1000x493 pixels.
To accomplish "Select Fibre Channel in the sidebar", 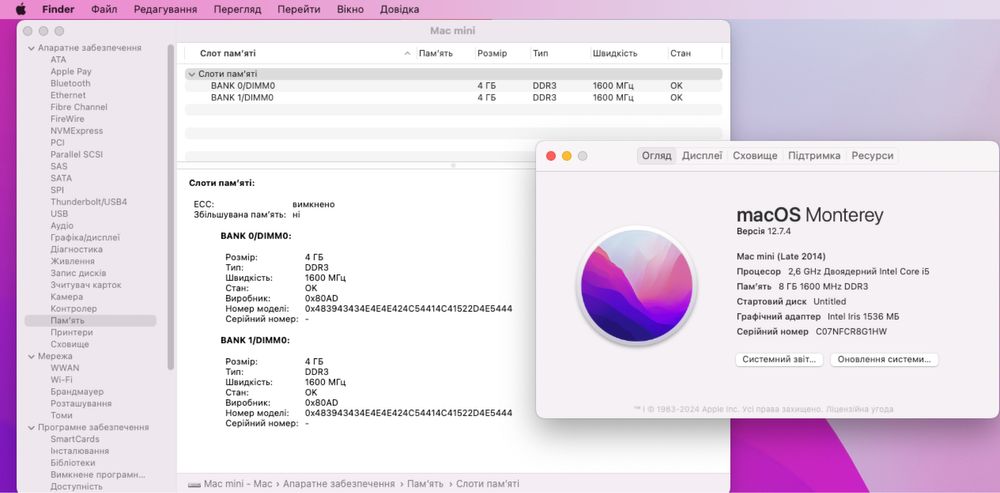I will coord(79,107).
